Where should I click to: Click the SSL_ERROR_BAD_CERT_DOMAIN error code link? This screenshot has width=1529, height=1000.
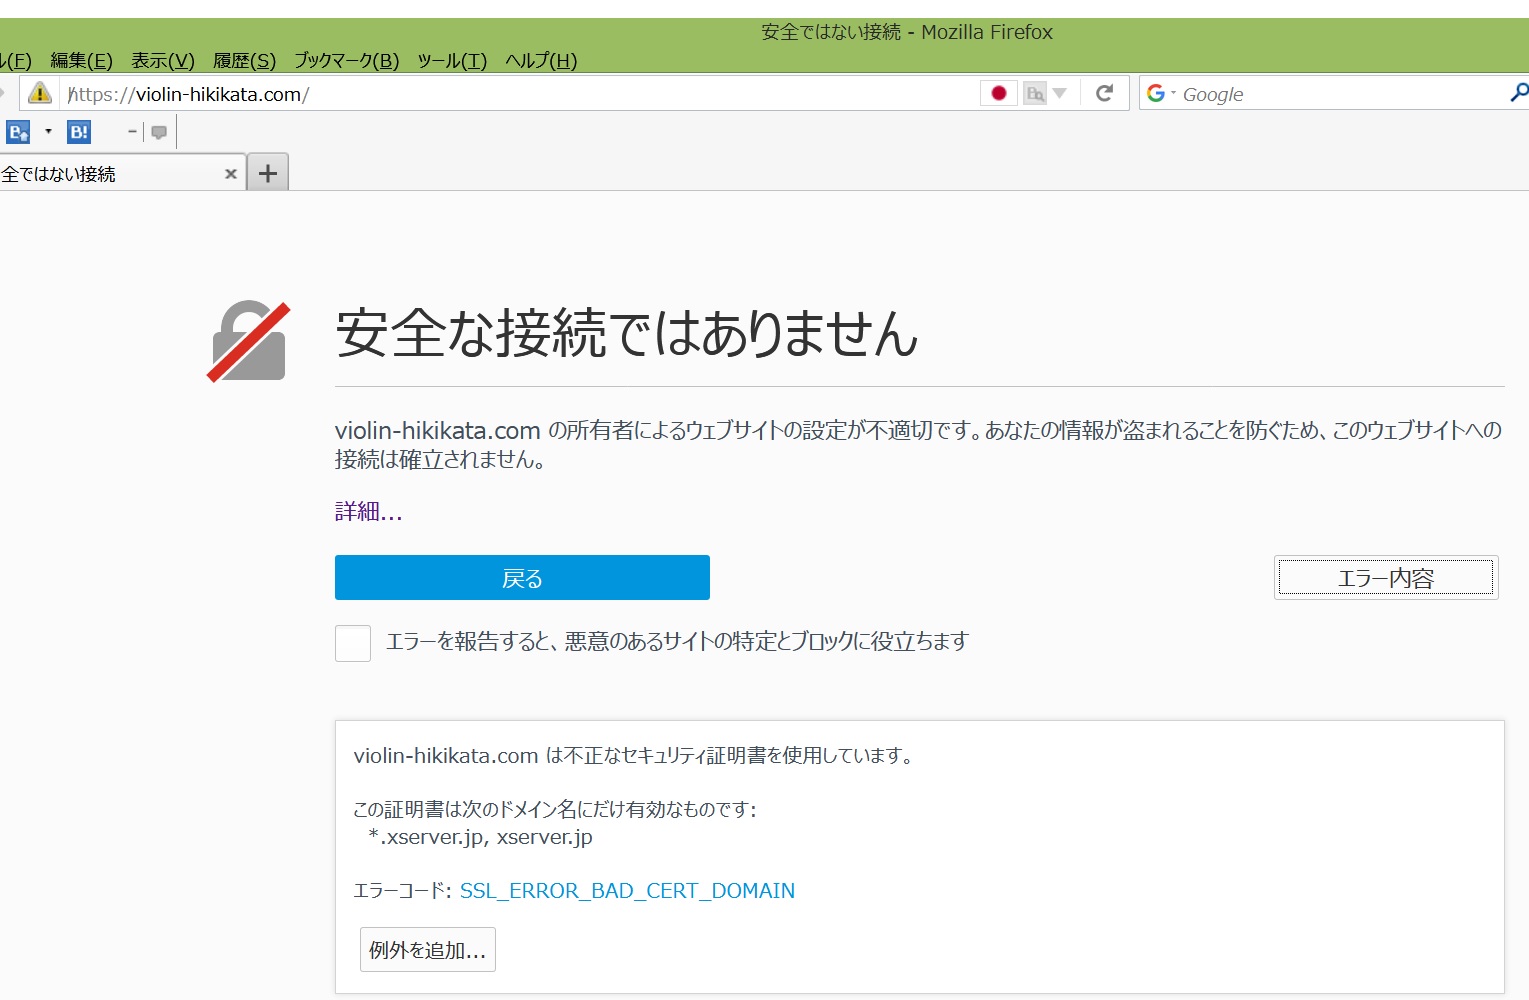pos(627,891)
